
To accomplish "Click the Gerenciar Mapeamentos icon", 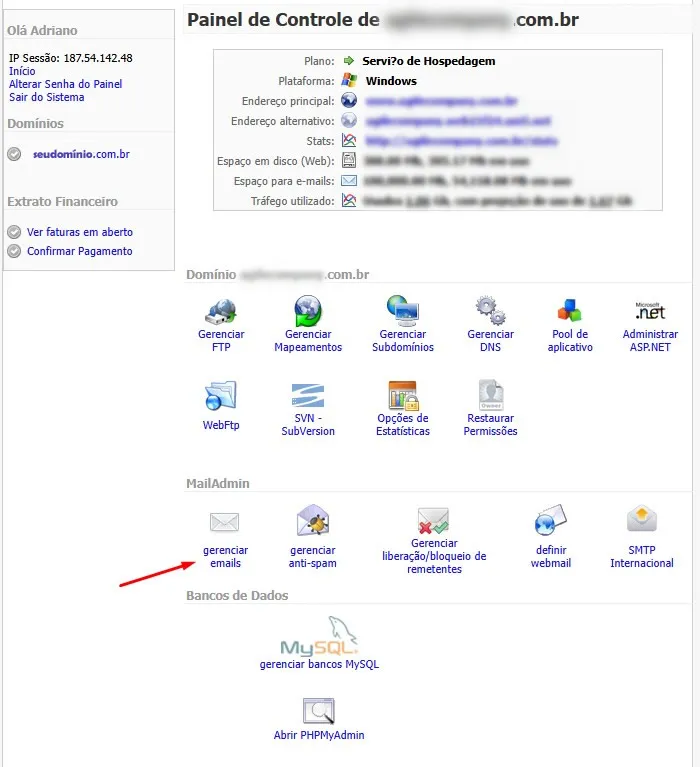I will (x=308, y=309).
